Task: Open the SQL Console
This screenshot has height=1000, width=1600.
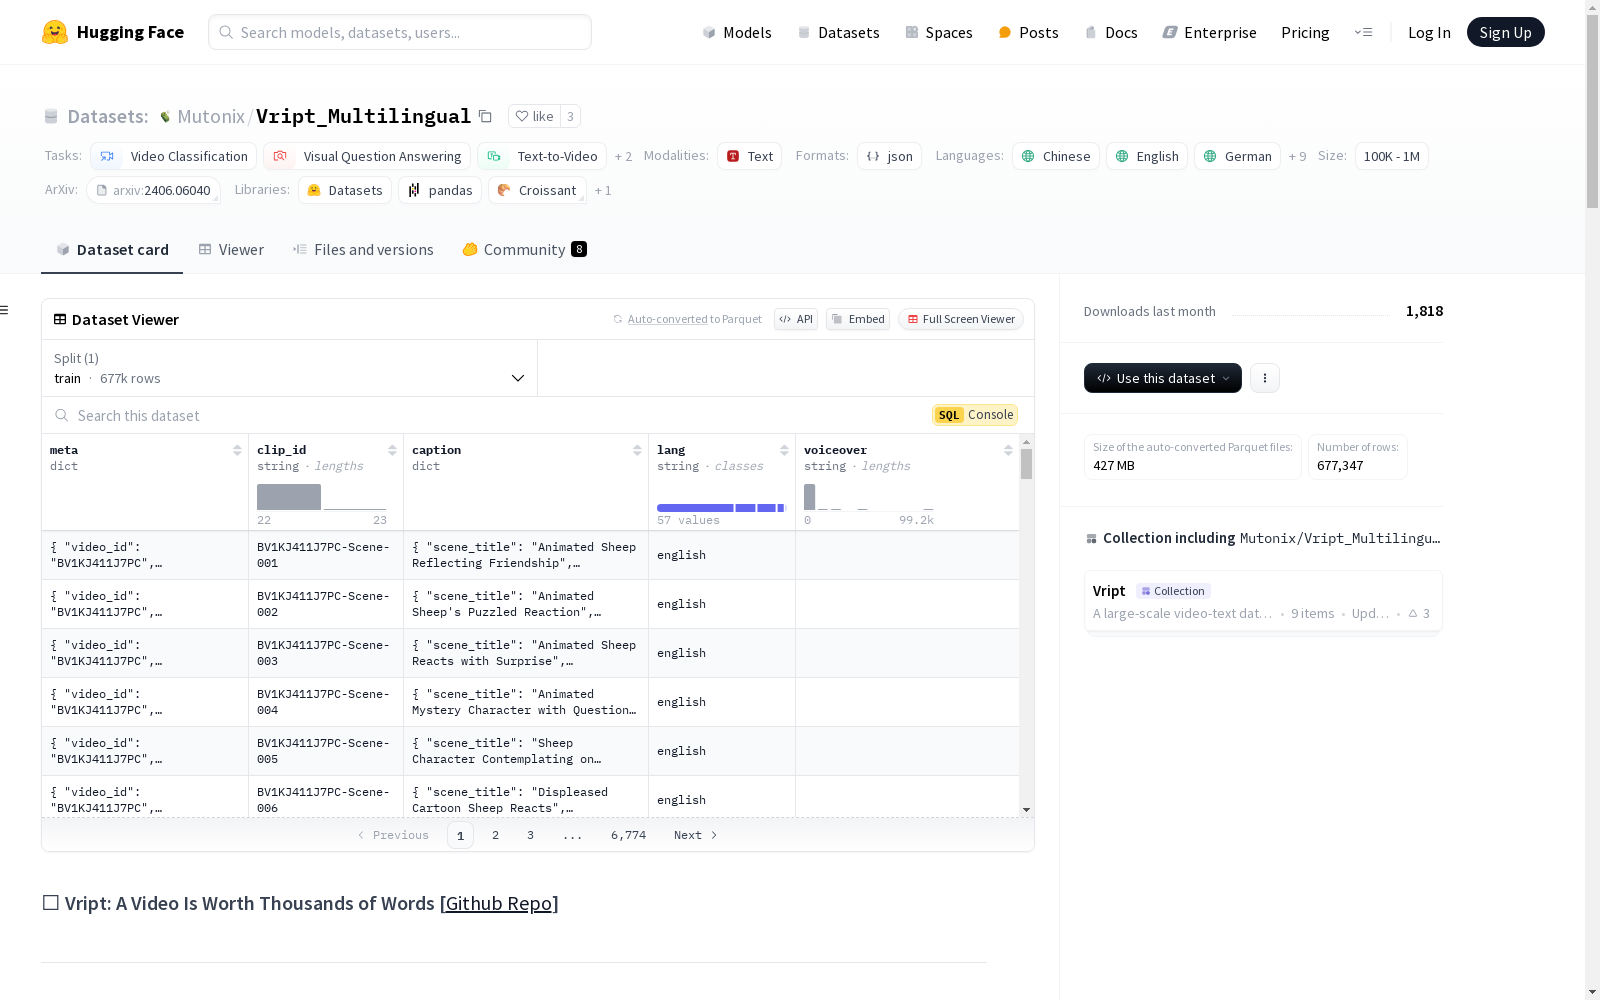Action: 975,415
